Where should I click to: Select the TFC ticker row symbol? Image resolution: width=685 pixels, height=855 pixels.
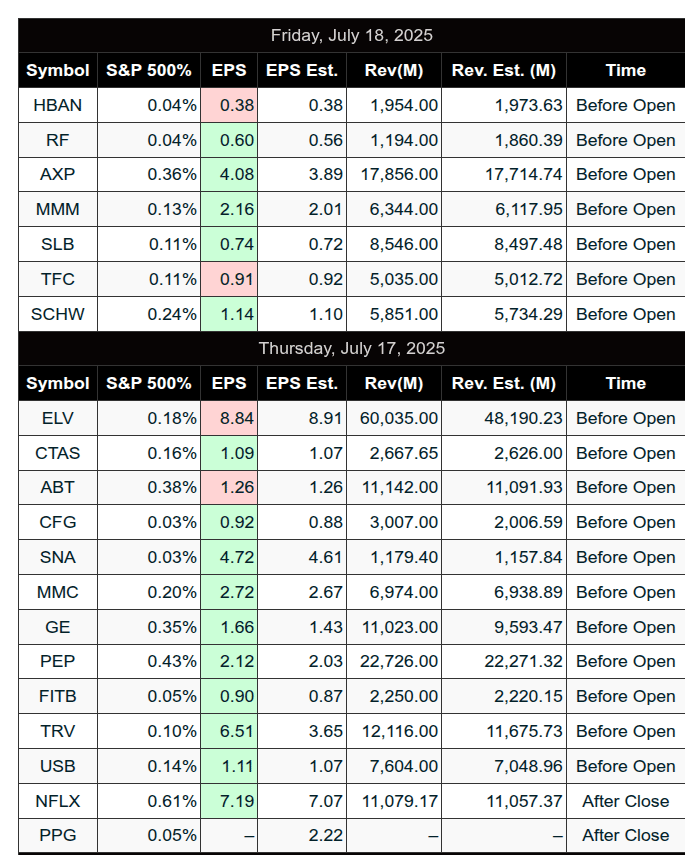click(58, 279)
